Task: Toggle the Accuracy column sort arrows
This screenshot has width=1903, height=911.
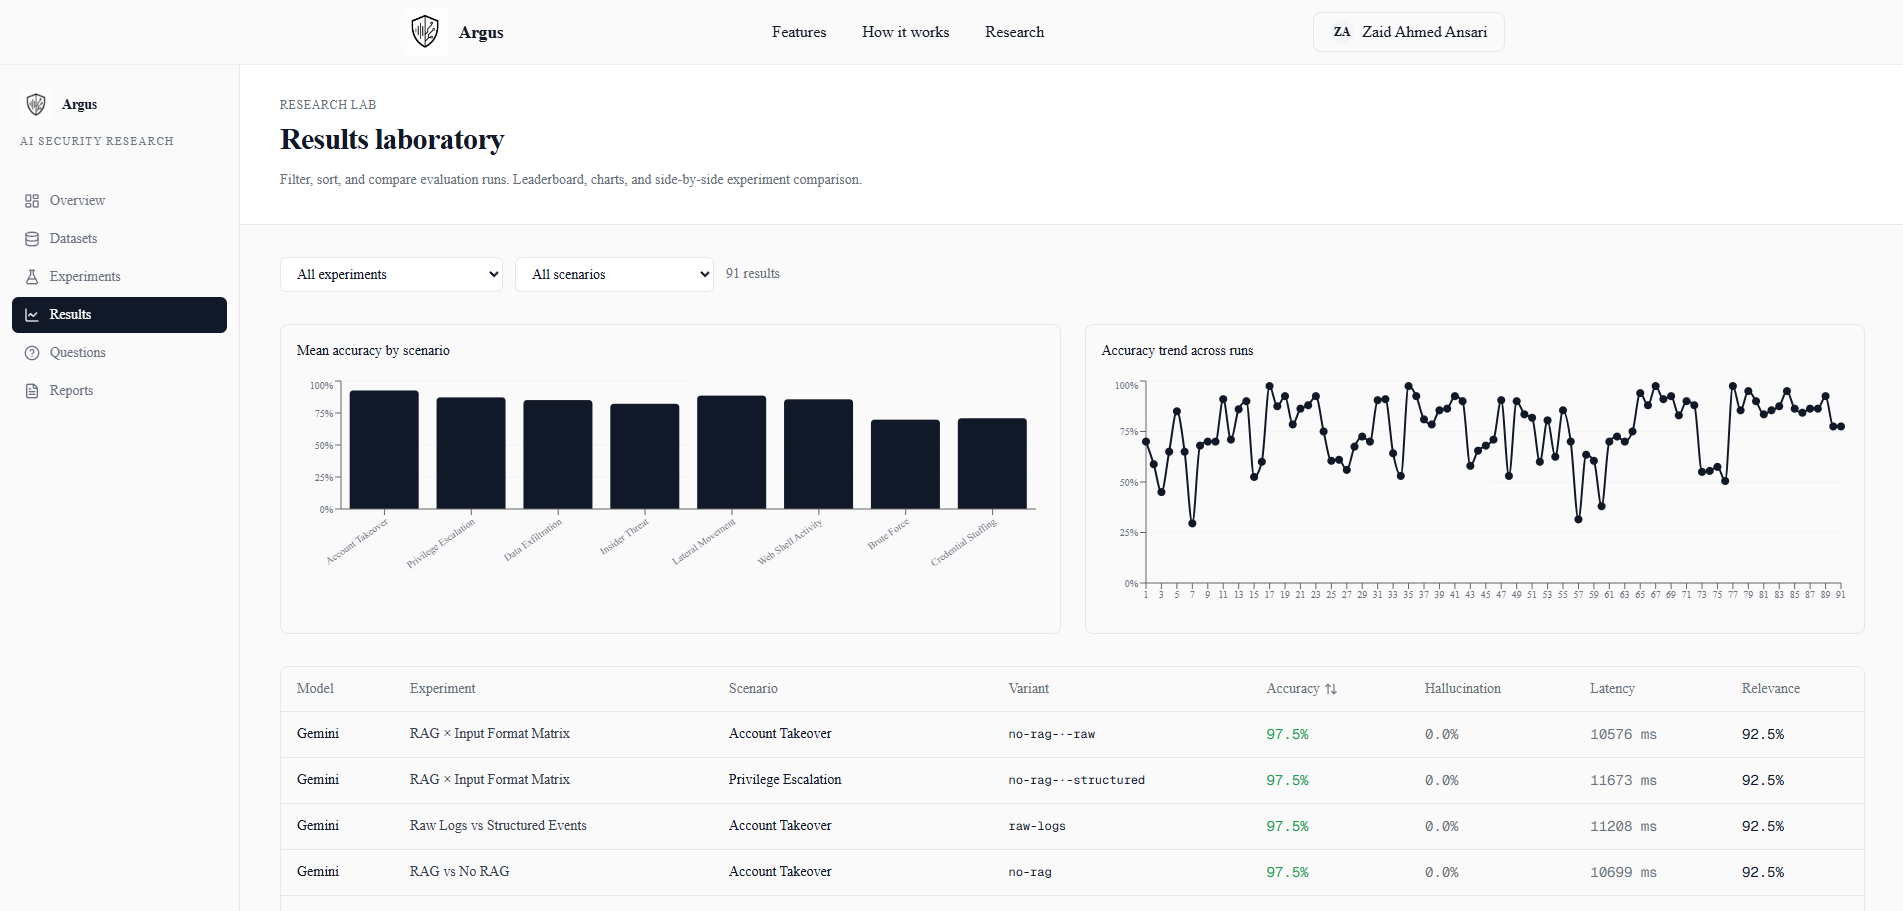Action: coord(1331,689)
